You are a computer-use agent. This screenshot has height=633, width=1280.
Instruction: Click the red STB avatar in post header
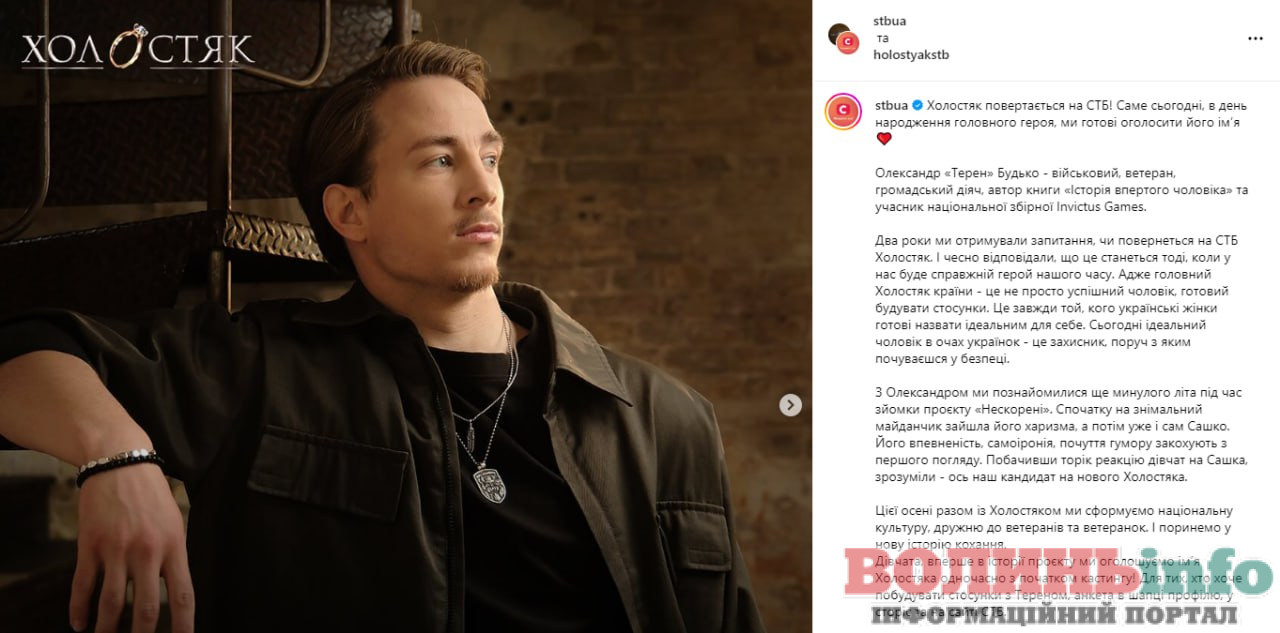click(848, 42)
